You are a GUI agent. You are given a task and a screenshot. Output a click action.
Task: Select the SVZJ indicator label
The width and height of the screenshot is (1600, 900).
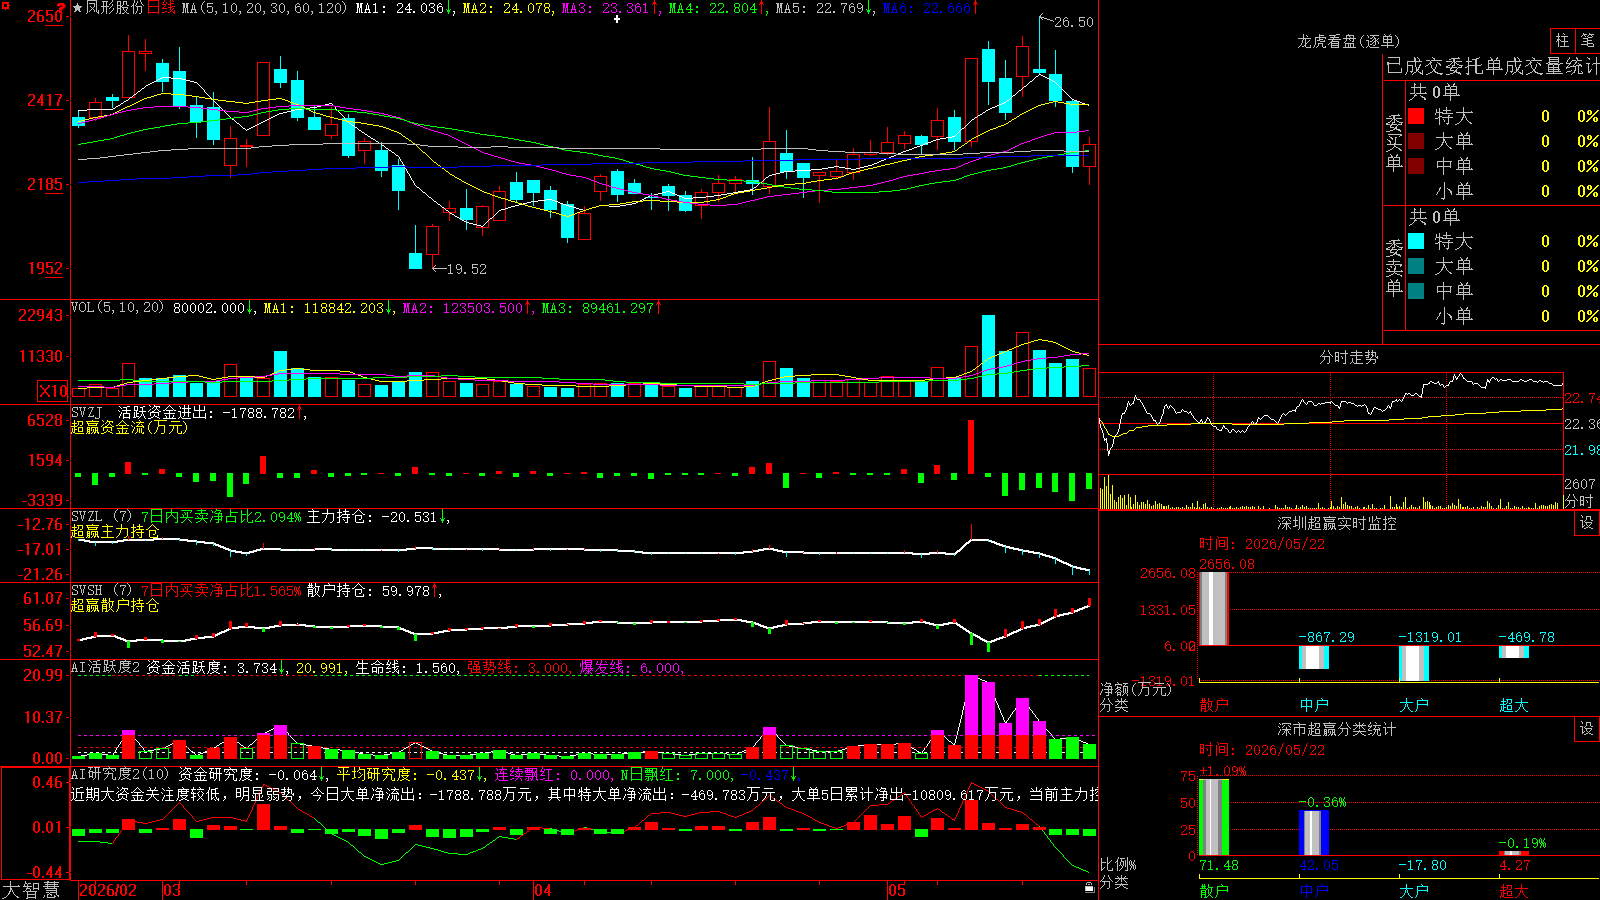tap(87, 412)
